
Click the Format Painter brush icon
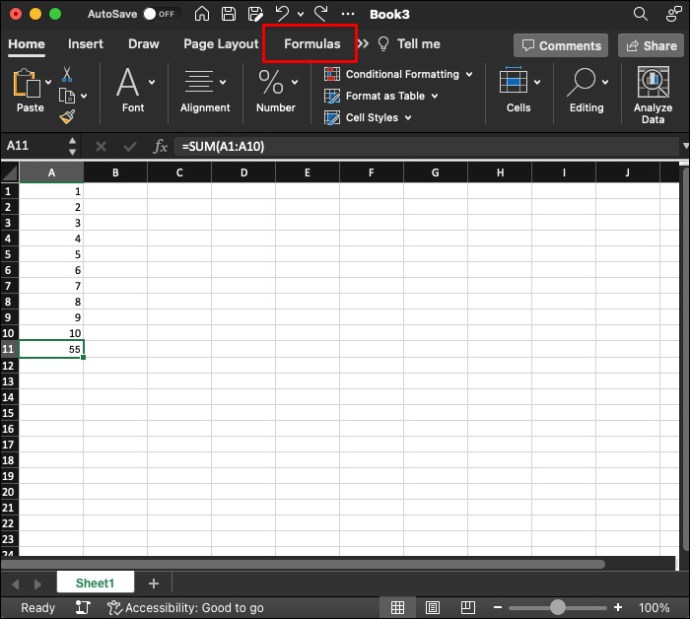(67, 117)
